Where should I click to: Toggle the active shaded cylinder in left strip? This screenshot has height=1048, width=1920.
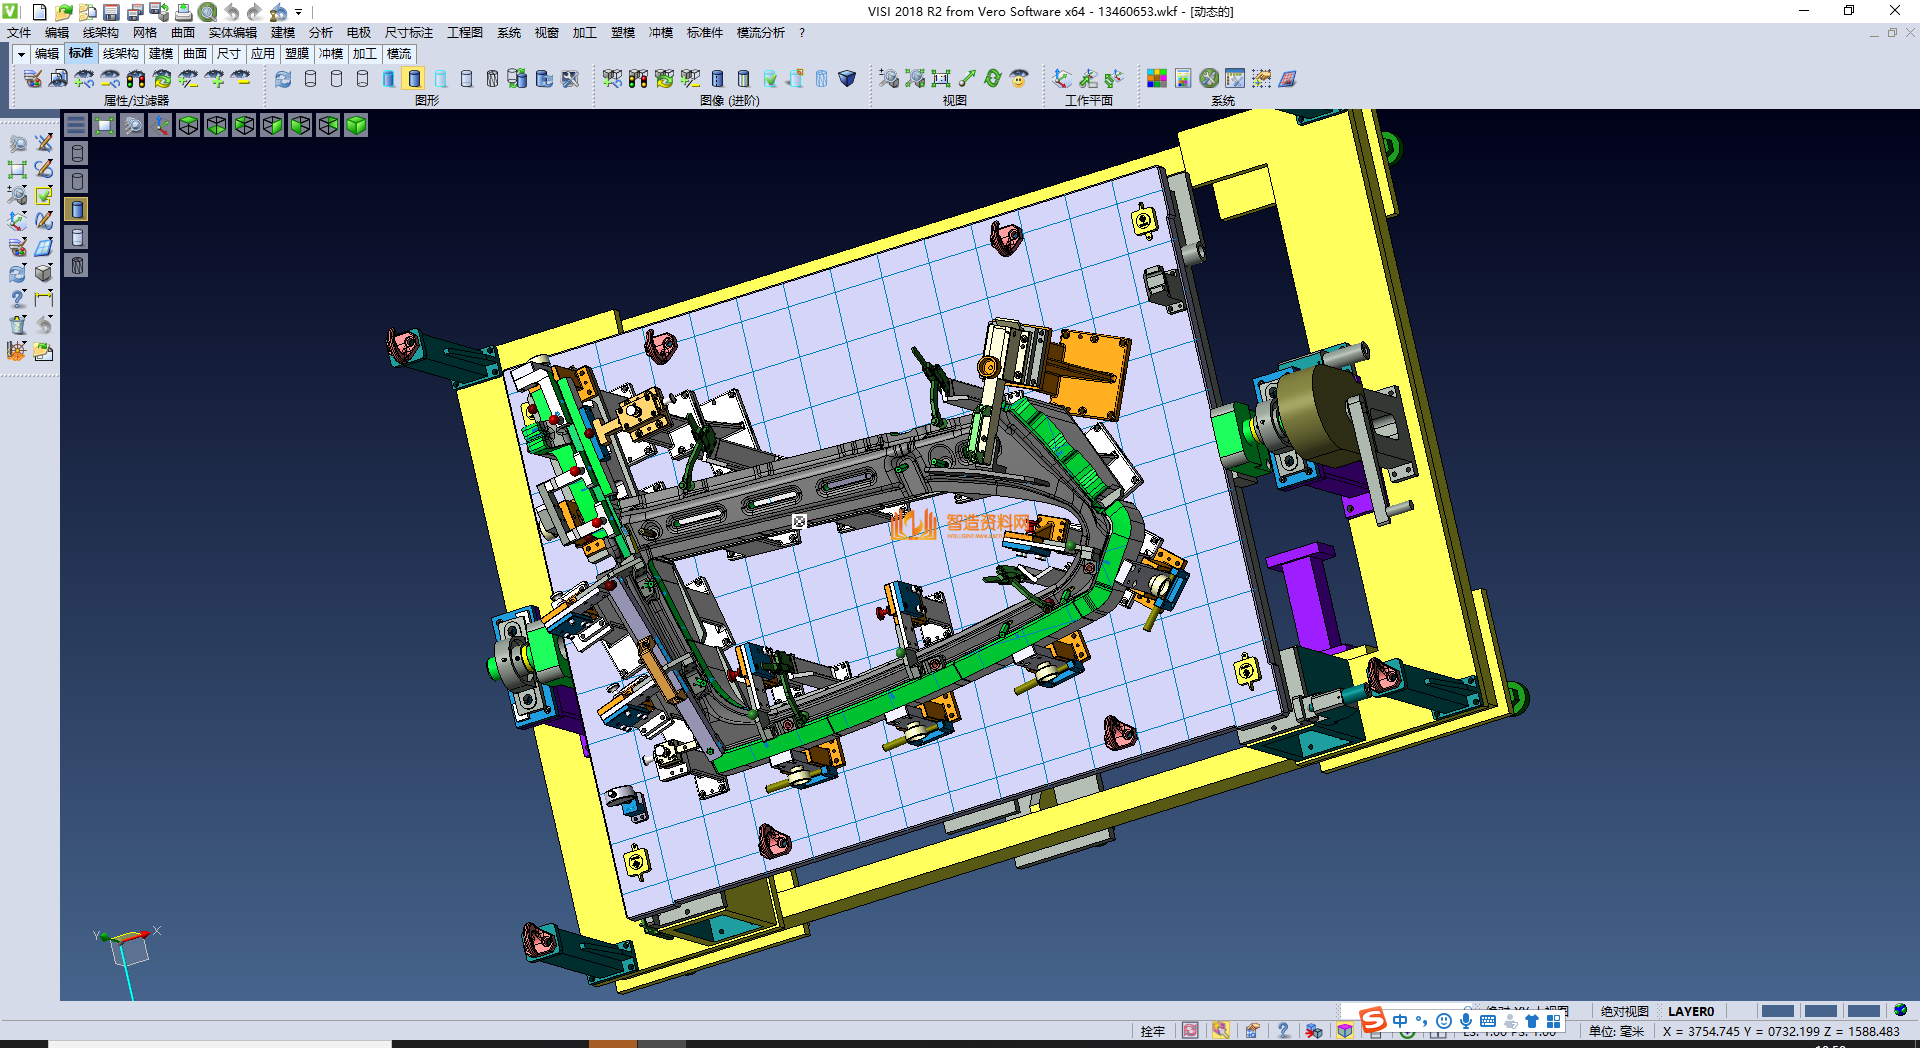[77, 209]
